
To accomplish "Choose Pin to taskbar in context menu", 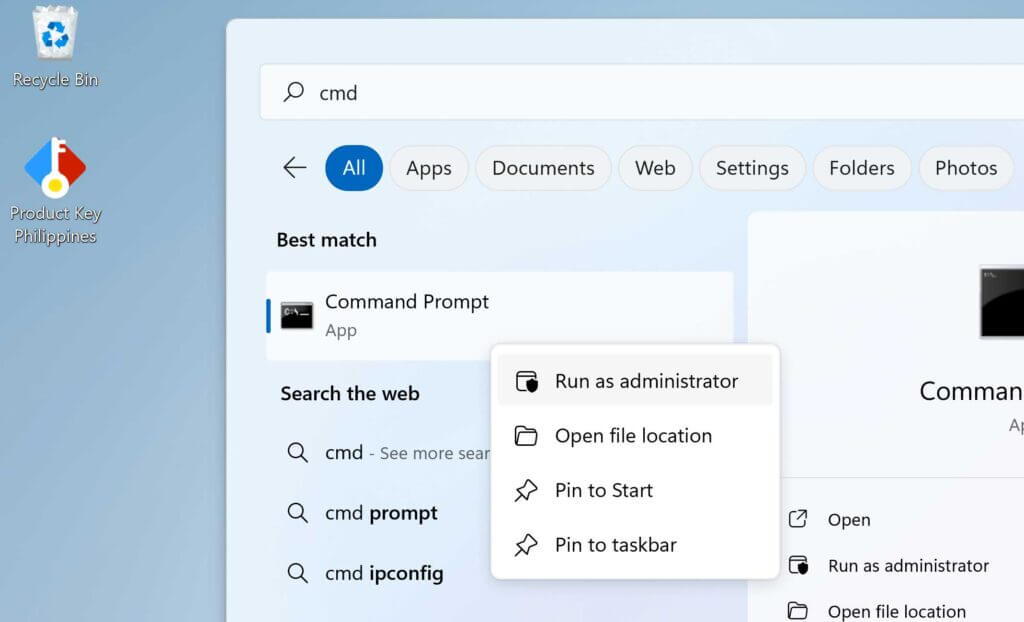I will coord(635,545).
